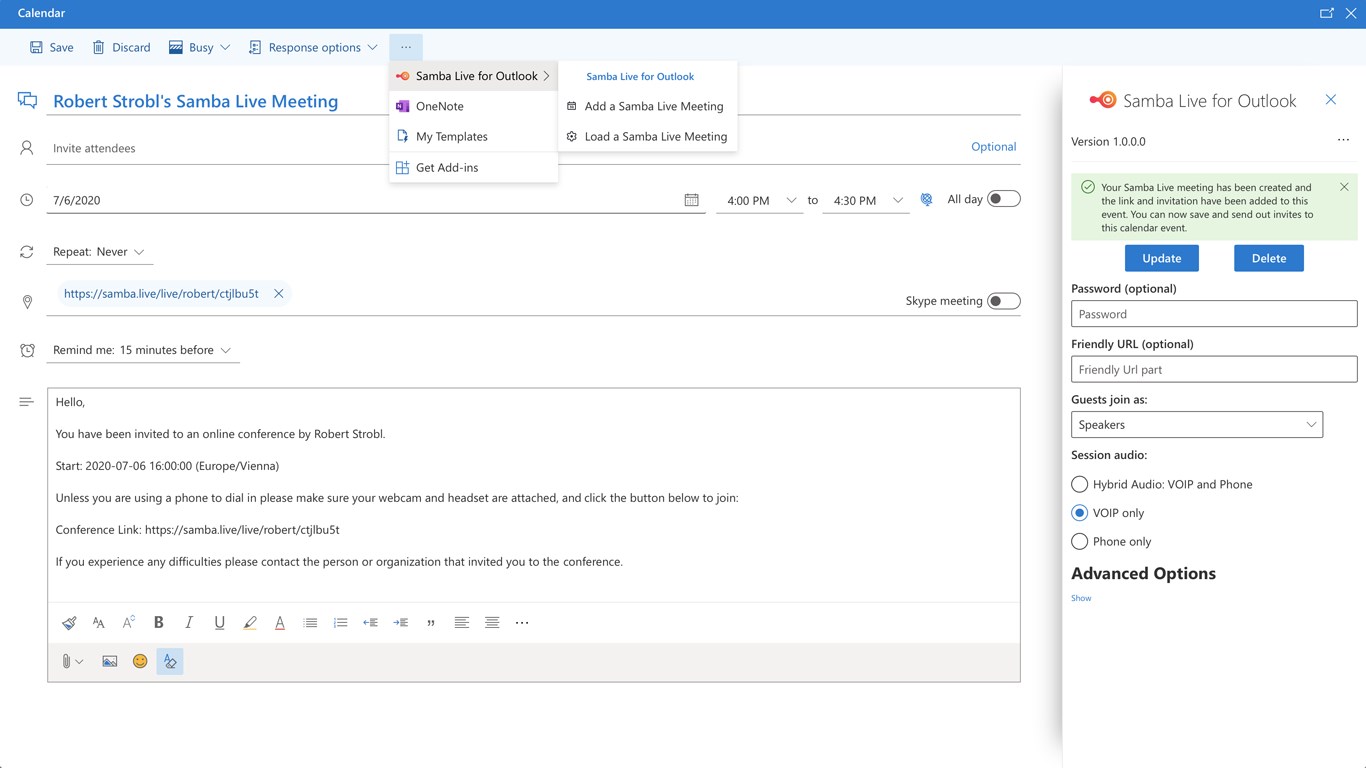This screenshot has width=1366, height=768.
Task: Toggle the Skype meeting switch
Action: tap(1004, 301)
